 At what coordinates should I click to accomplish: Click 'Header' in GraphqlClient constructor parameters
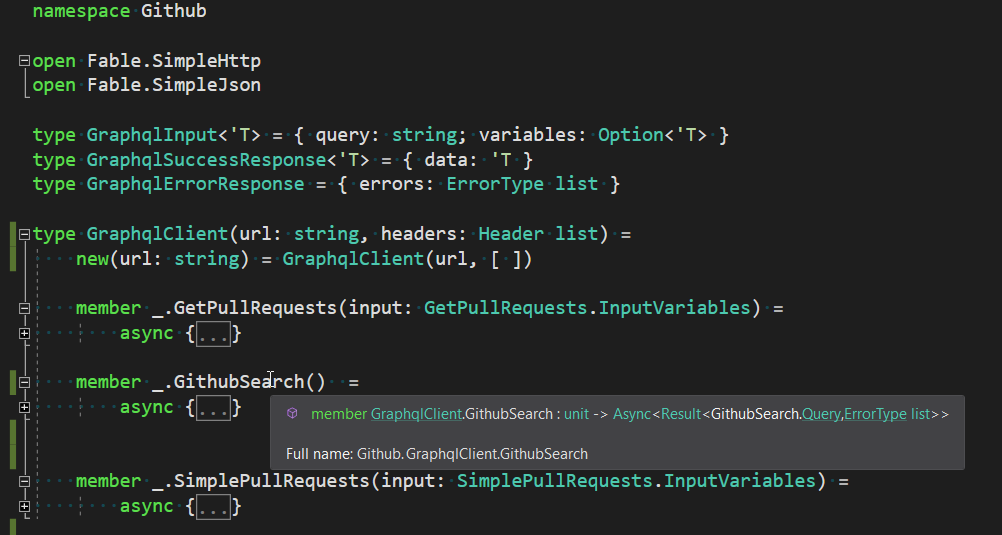click(x=511, y=234)
